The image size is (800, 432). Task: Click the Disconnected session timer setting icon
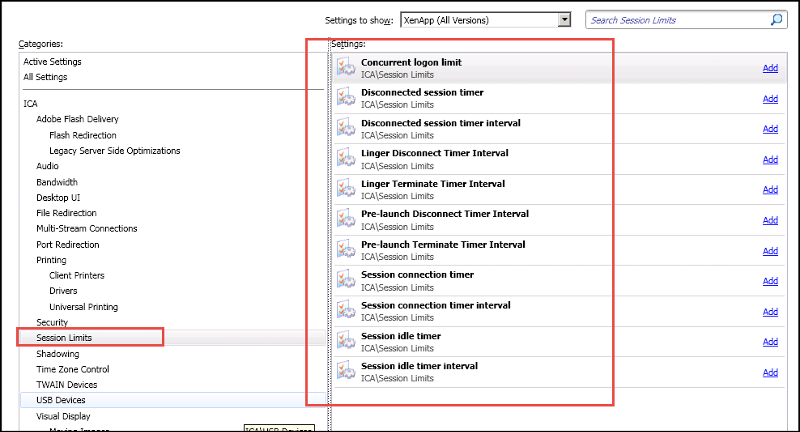pyautogui.click(x=346, y=97)
